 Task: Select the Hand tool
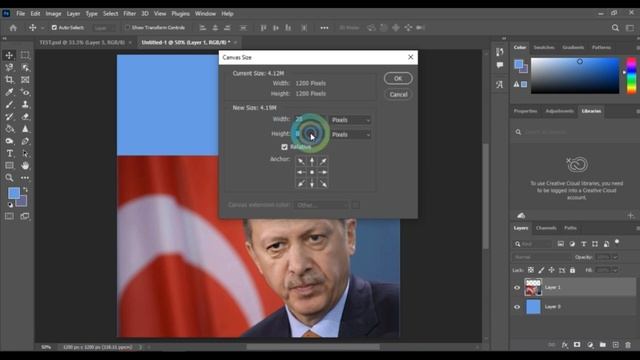click(x=25, y=166)
